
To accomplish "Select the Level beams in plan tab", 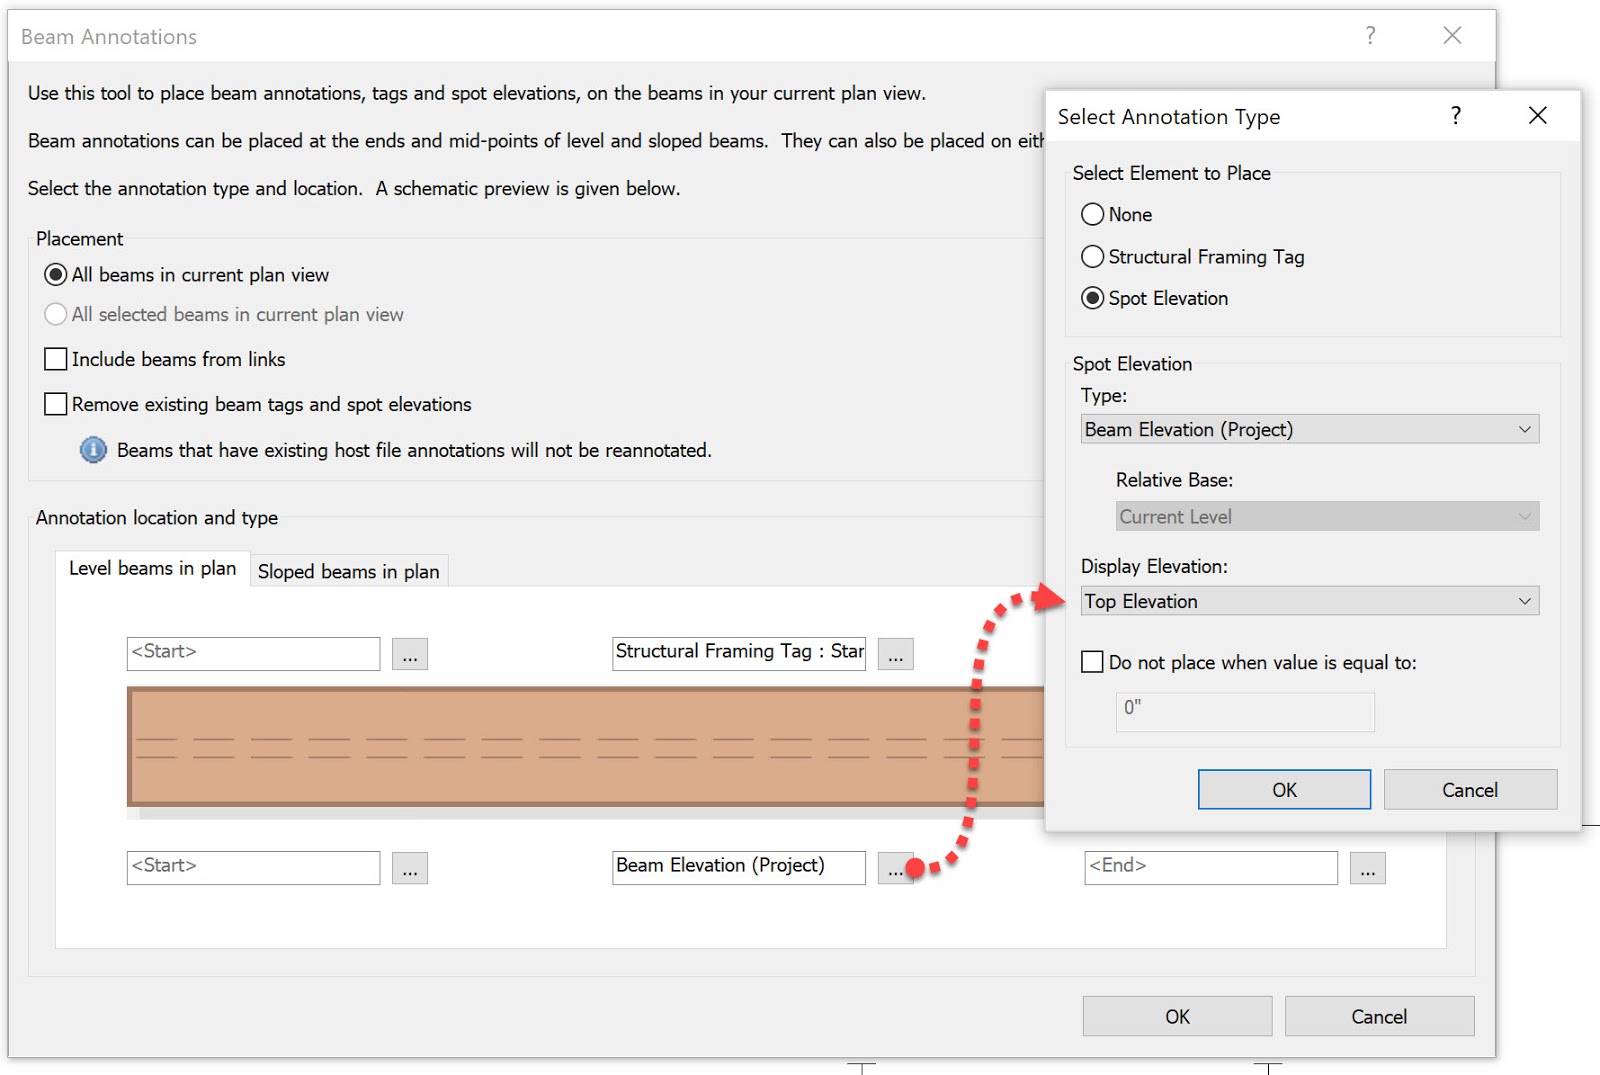I will click(x=152, y=568).
